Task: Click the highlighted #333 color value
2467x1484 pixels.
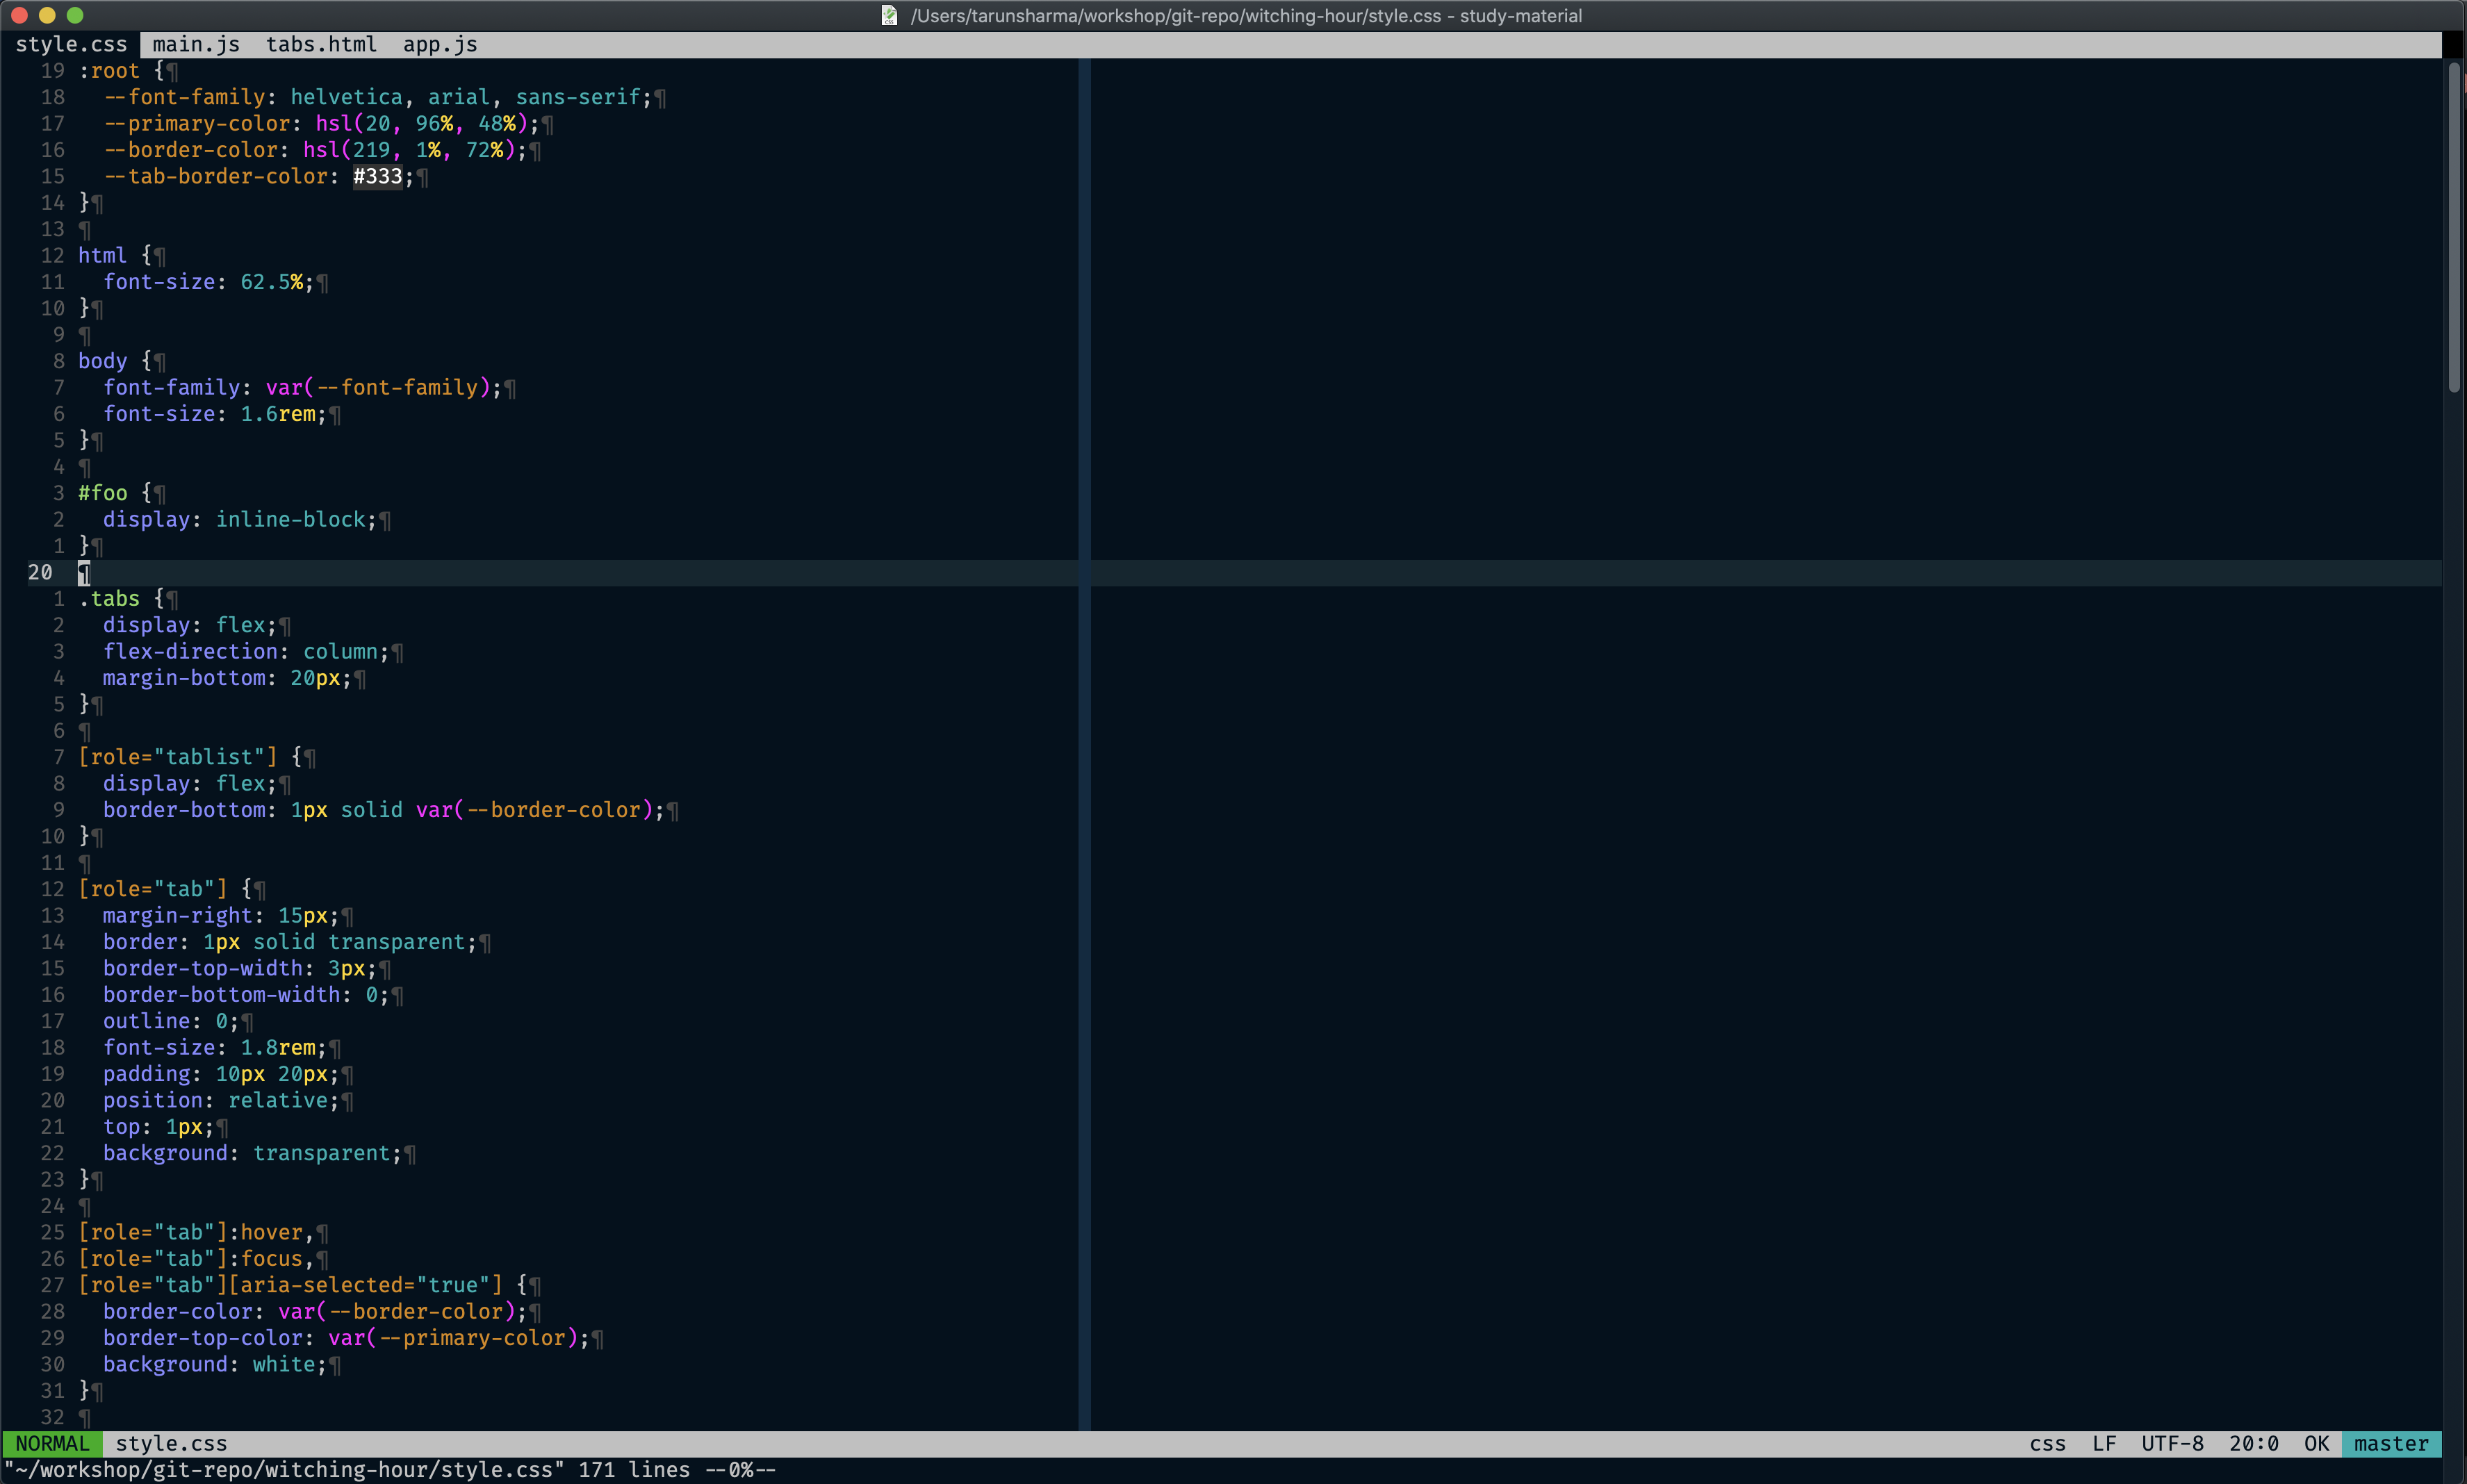Action: [x=378, y=176]
